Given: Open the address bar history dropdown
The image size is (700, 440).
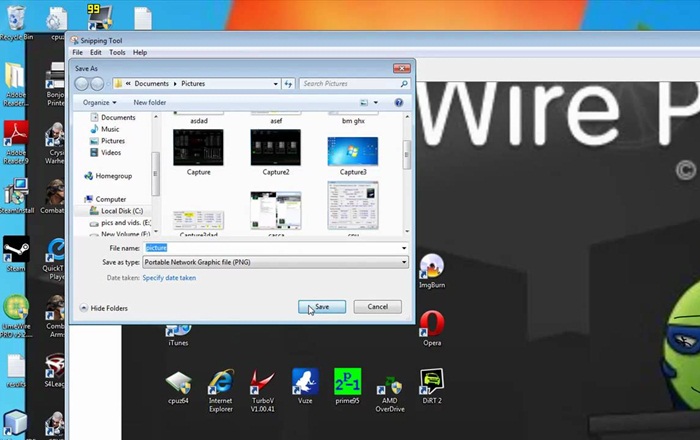Looking at the screenshot, I should tap(275, 83).
